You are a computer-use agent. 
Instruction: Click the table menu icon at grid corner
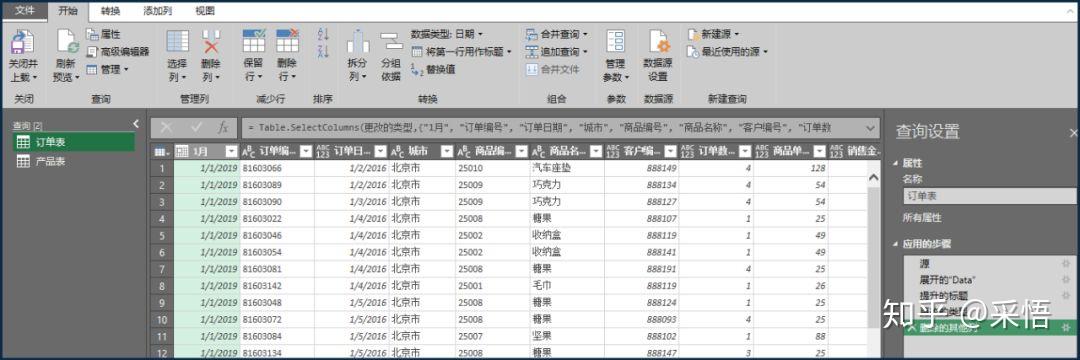[161, 151]
